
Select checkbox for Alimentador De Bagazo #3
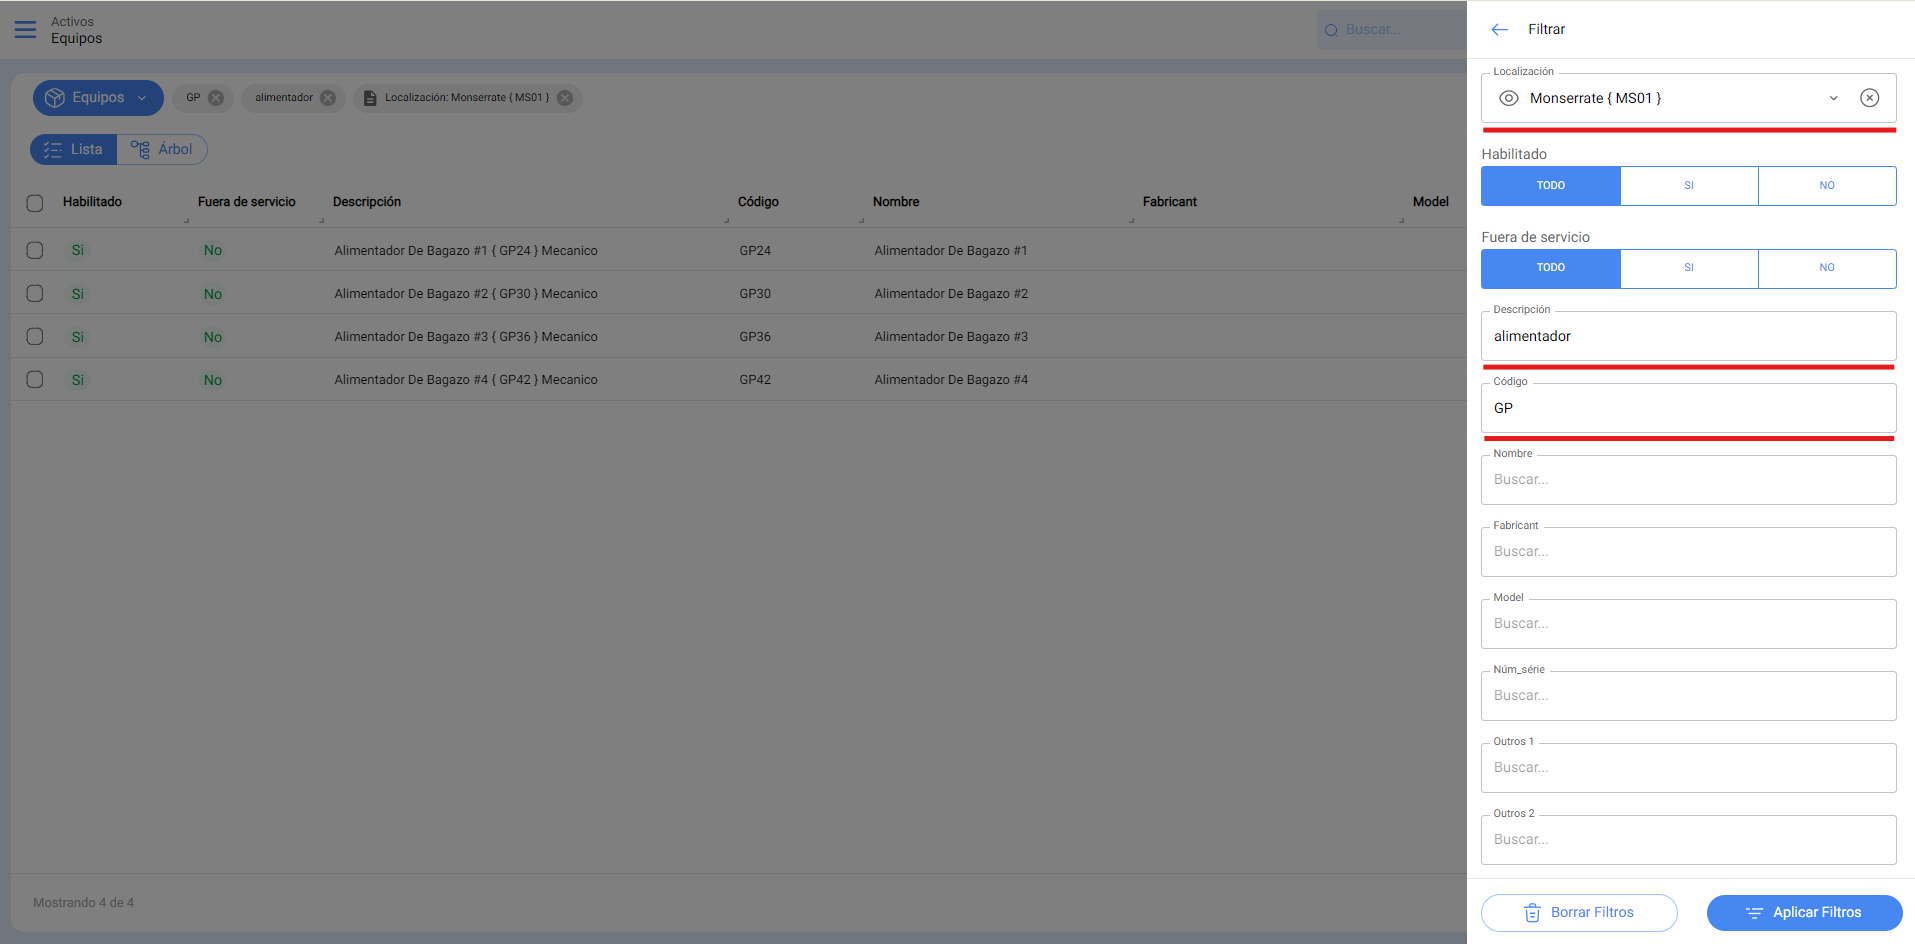pos(35,337)
